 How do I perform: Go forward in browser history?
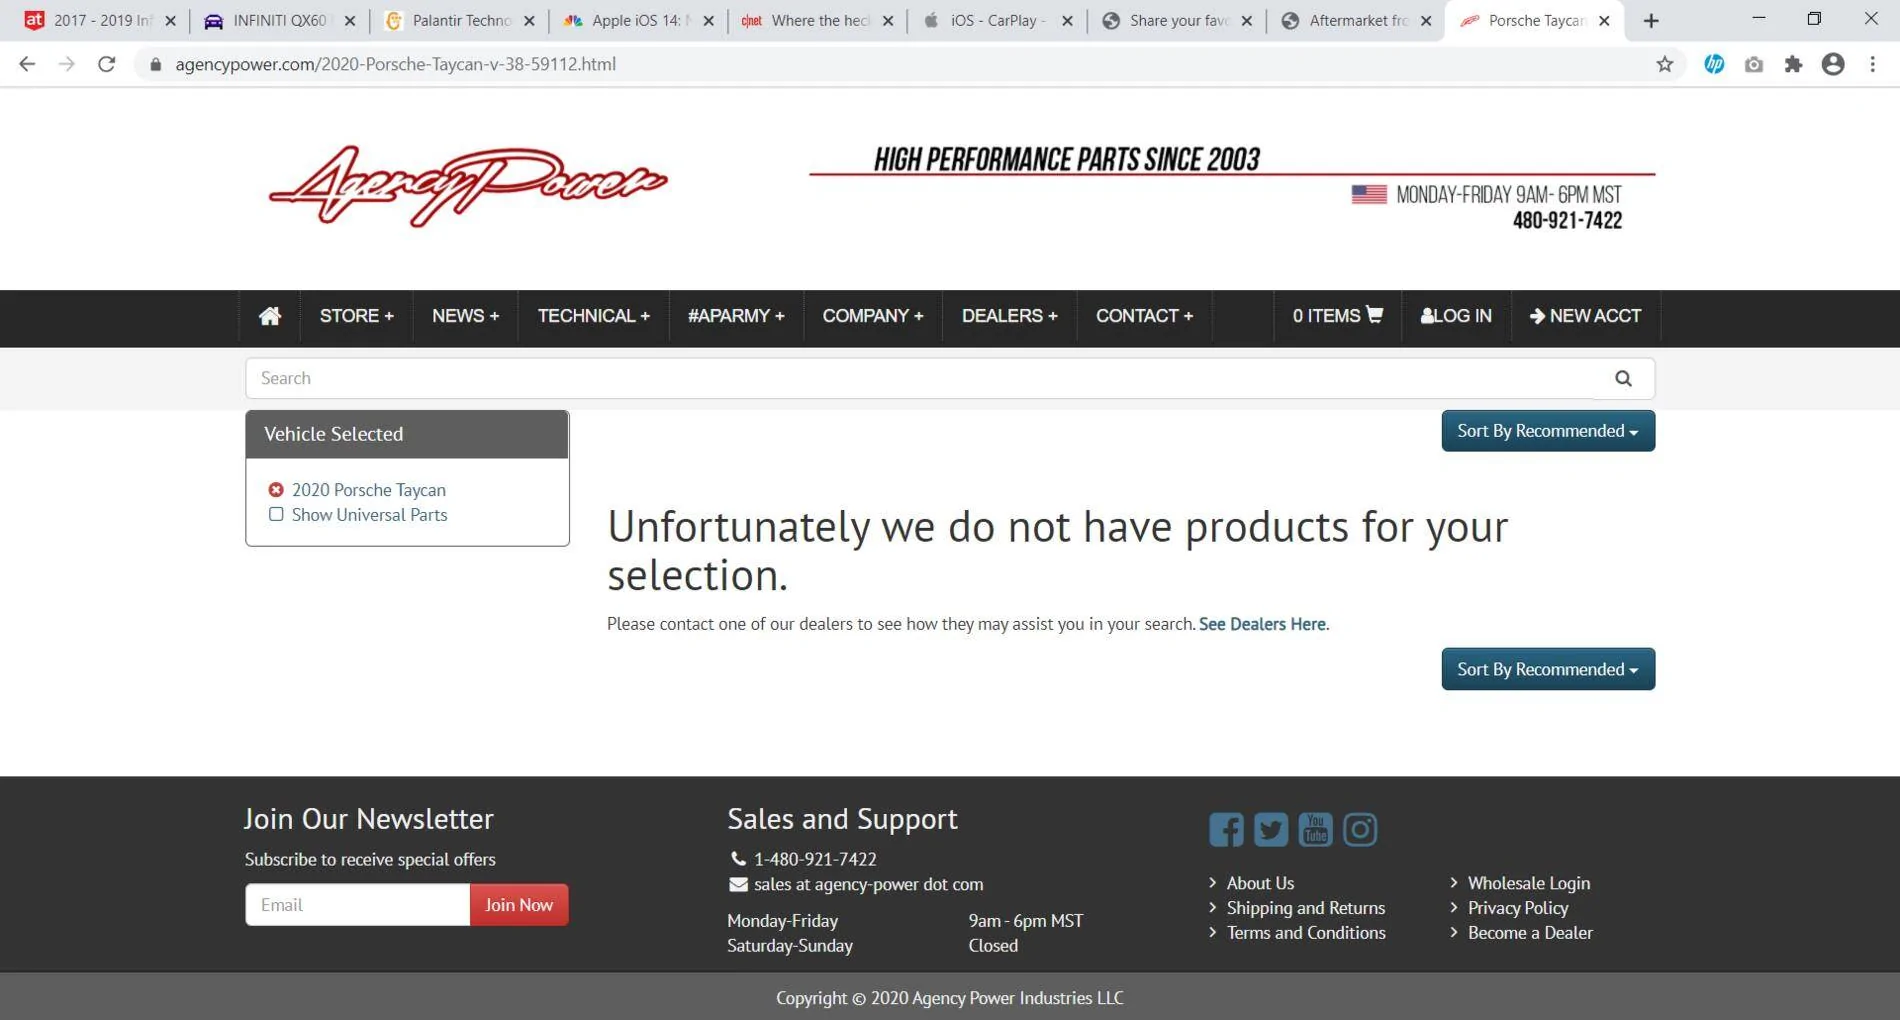pos(66,64)
